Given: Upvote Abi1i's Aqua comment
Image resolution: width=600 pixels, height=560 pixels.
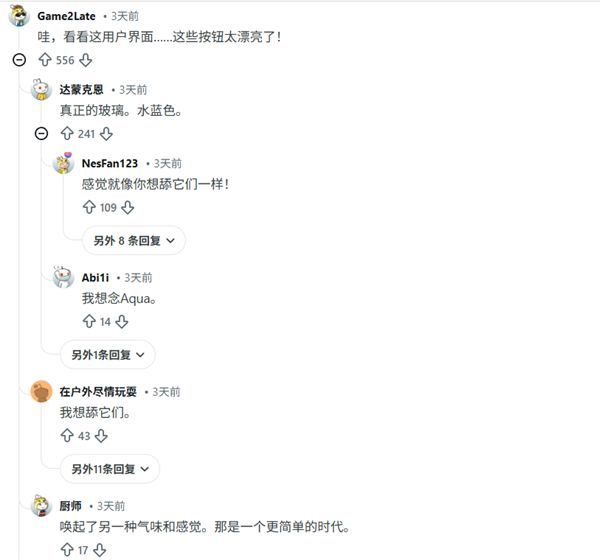Looking at the screenshot, I should click(90, 321).
